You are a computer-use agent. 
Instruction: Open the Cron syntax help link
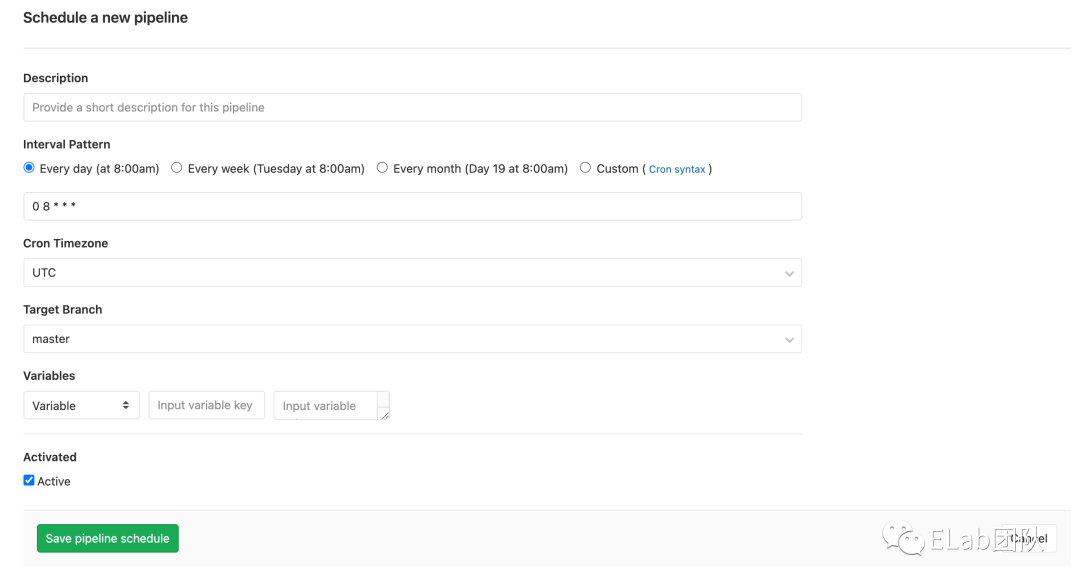[x=677, y=169]
